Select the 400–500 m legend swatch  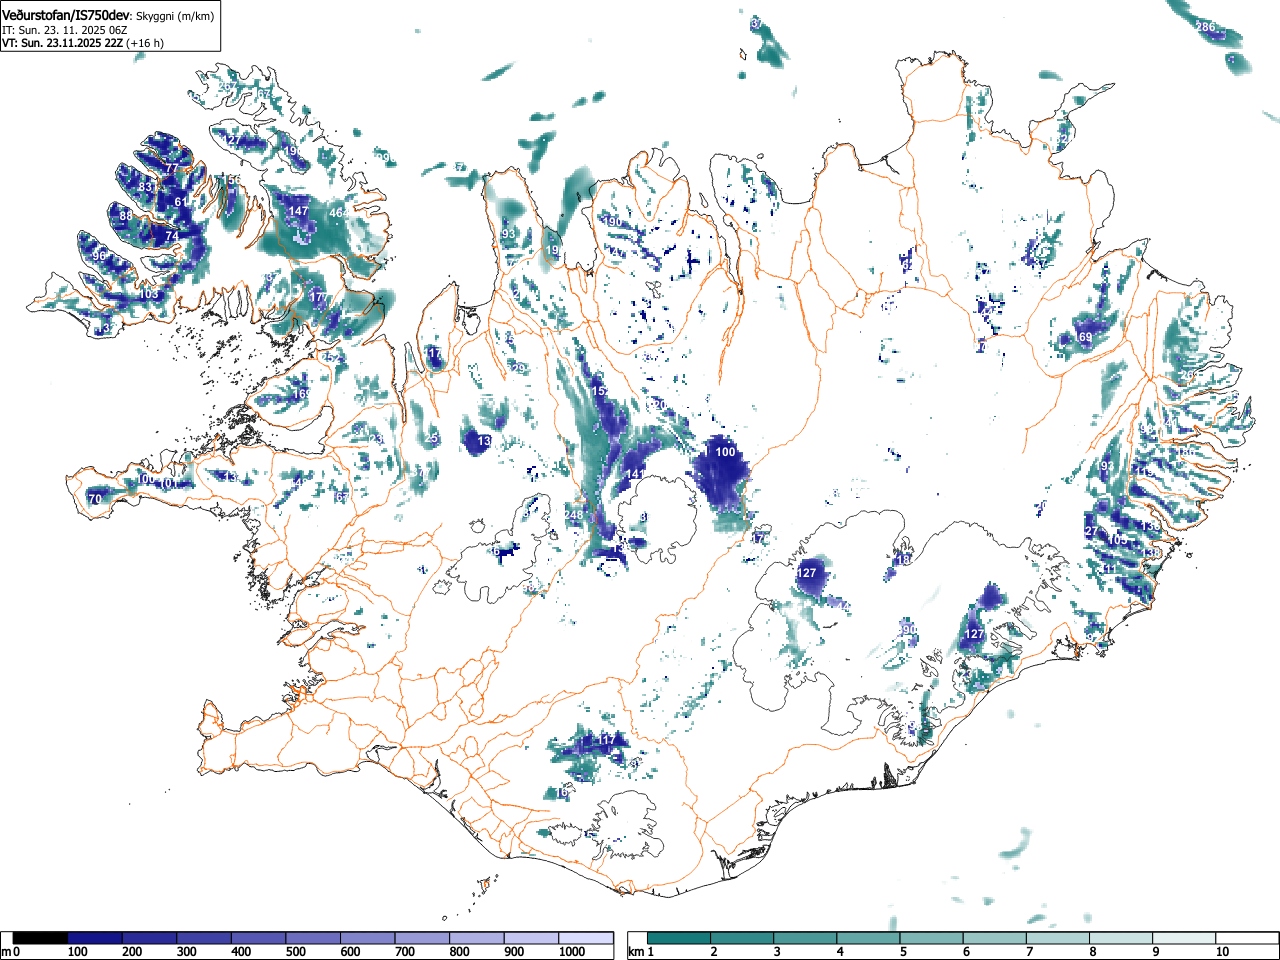coord(259,938)
